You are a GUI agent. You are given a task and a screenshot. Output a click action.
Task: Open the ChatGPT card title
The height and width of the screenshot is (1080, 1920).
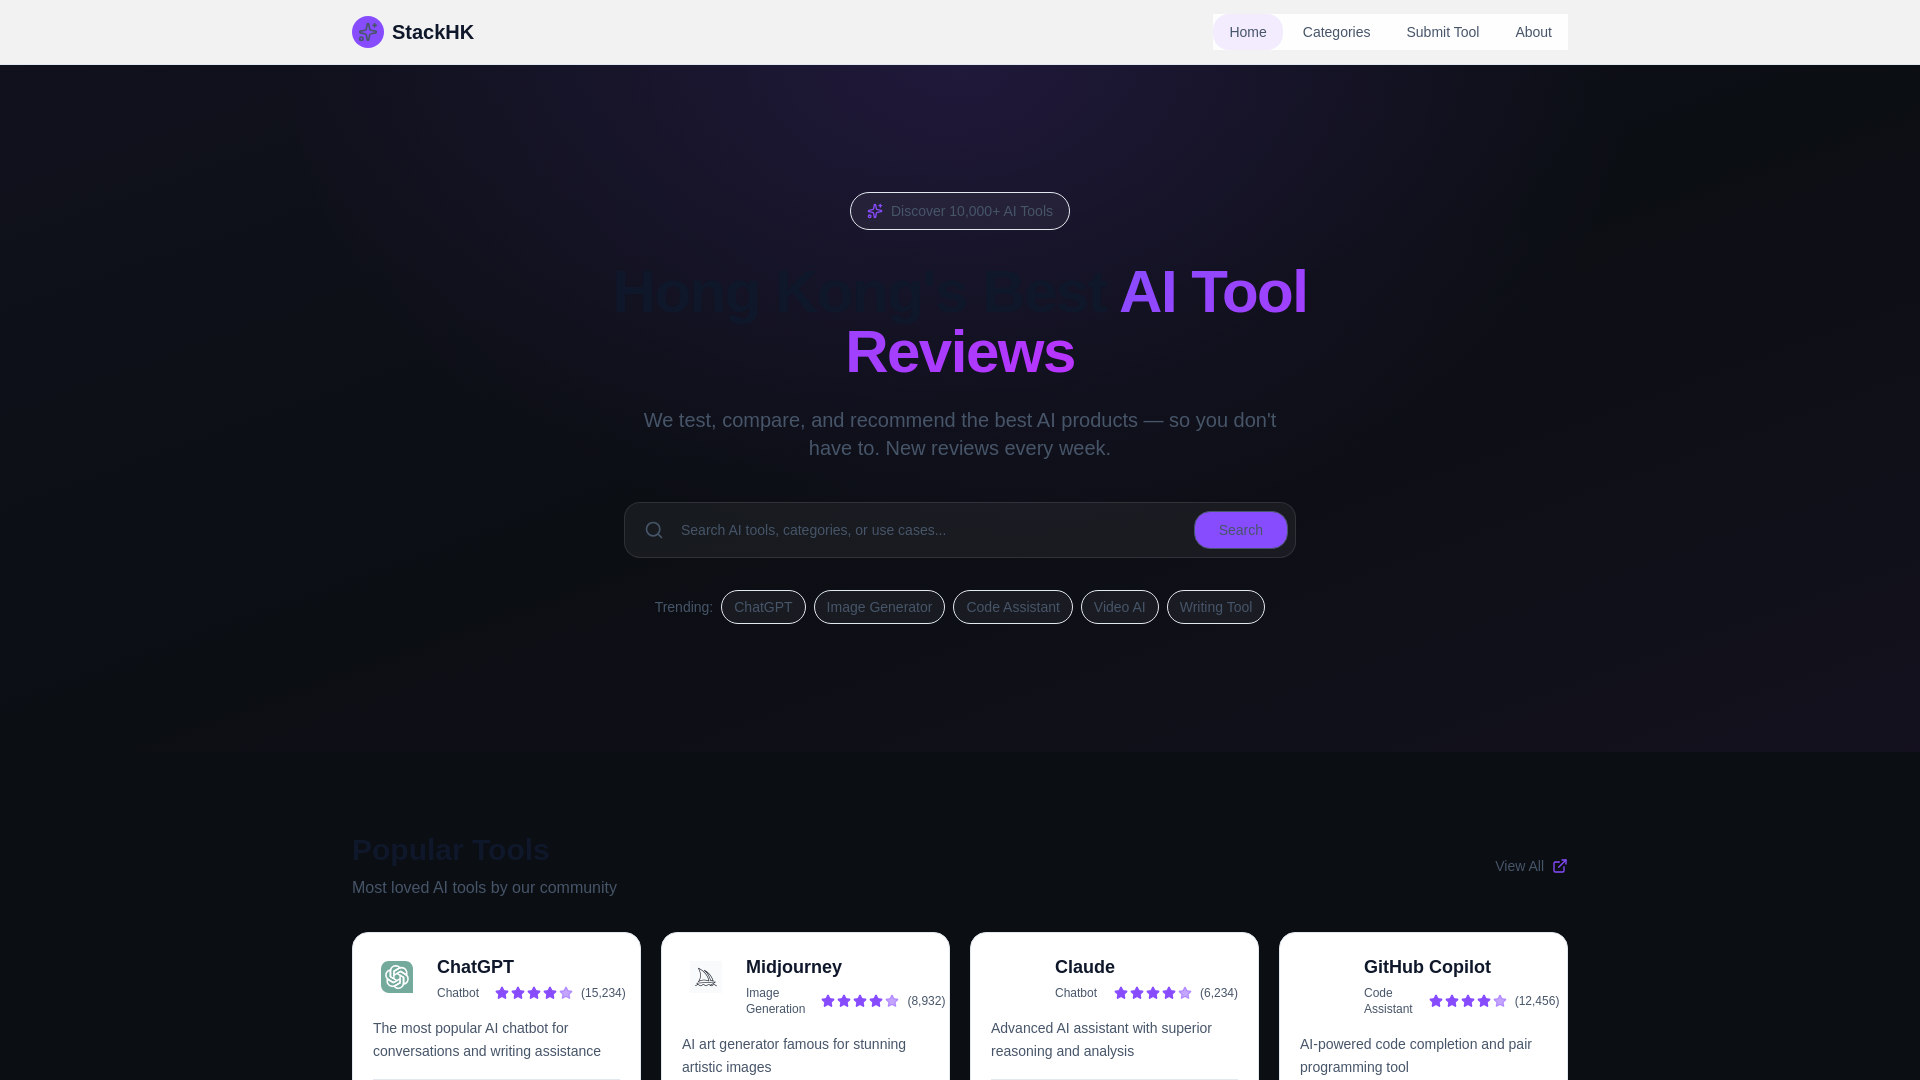[x=475, y=967]
